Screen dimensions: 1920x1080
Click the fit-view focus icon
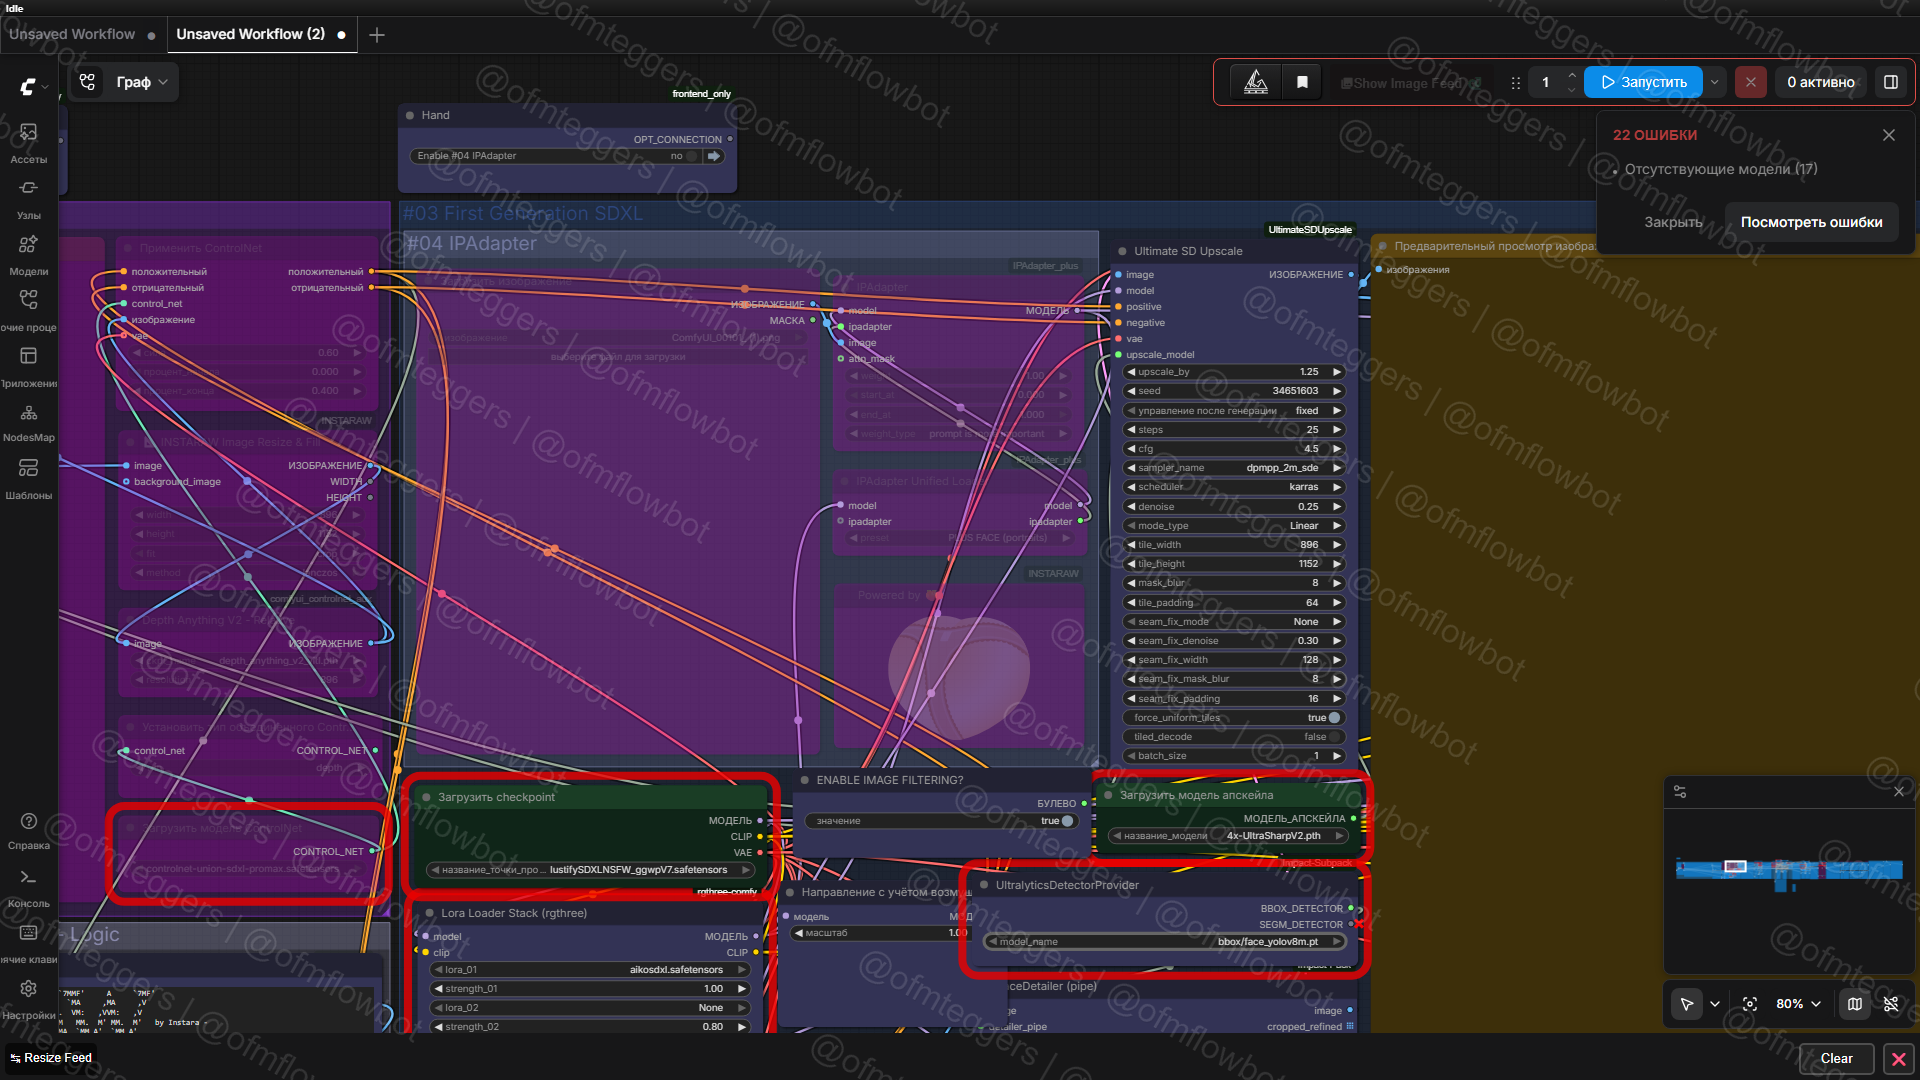pyautogui.click(x=1750, y=1004)
